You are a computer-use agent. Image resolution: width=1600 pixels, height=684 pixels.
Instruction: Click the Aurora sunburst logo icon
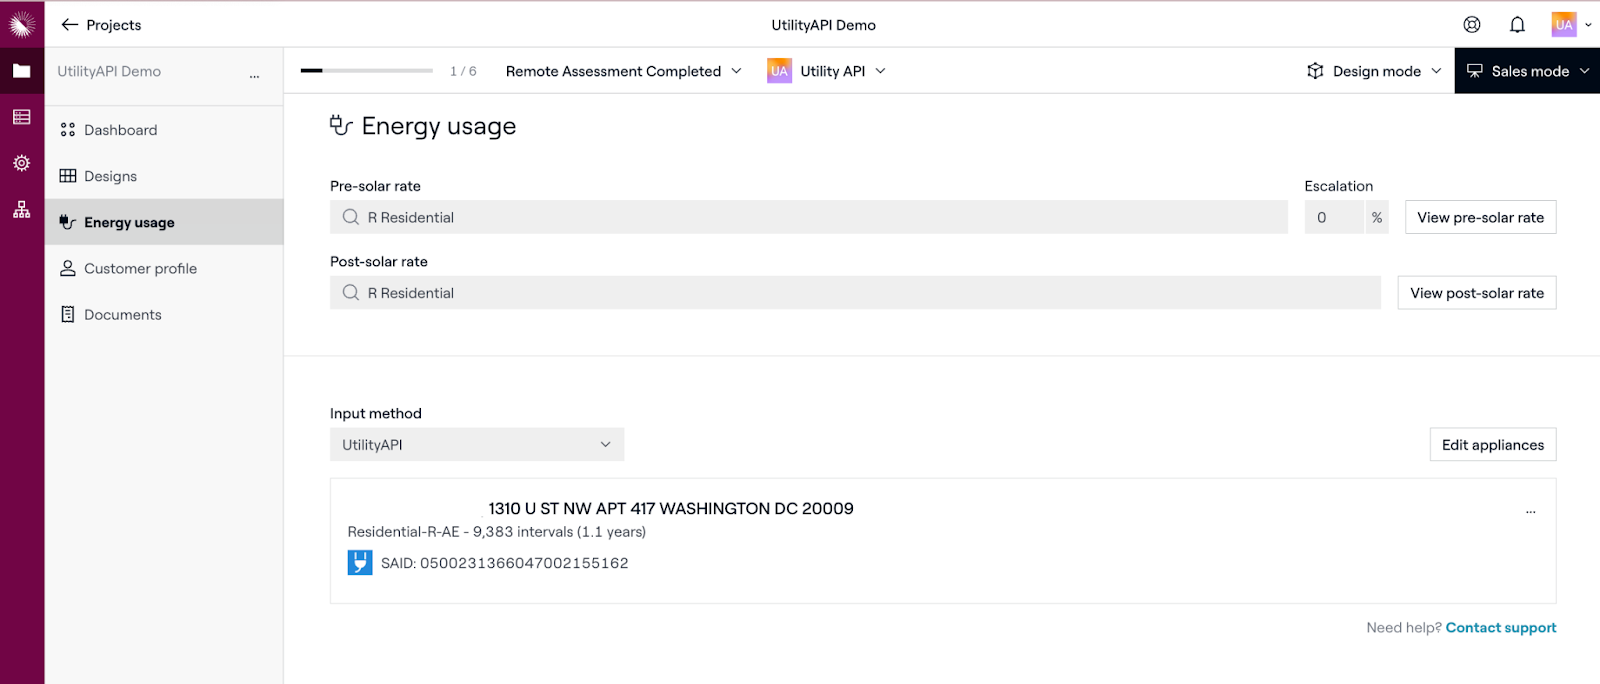22,24
